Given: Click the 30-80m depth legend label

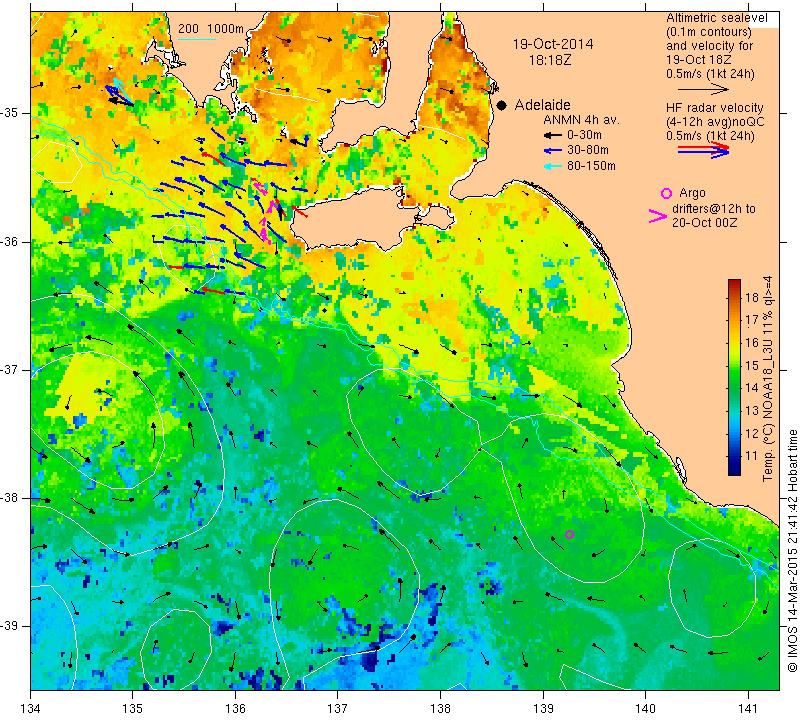Looking at the screenshot, I should (588, 151).
